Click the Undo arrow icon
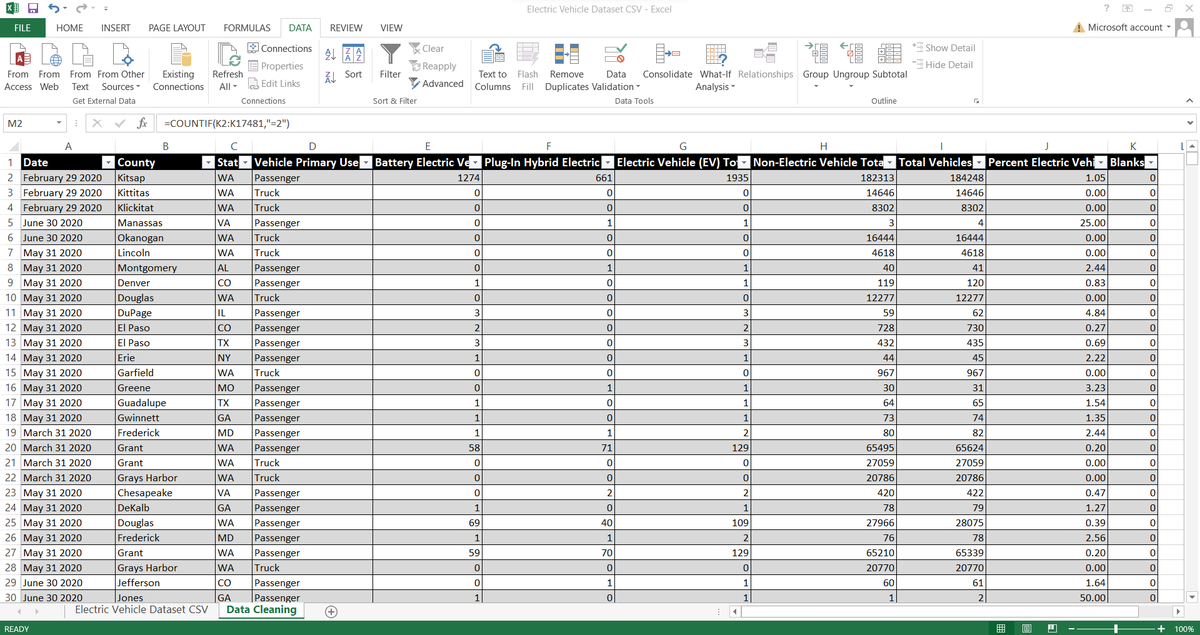 (x=54, y=9)
